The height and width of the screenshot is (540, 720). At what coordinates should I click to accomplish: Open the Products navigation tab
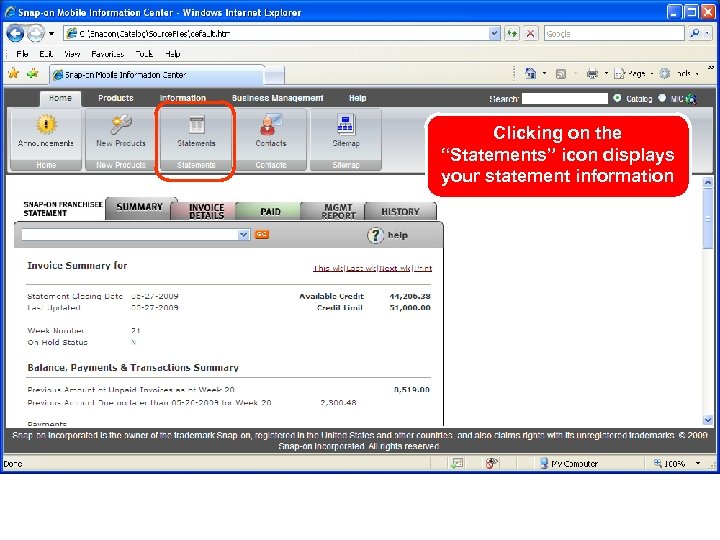point(116,98)
